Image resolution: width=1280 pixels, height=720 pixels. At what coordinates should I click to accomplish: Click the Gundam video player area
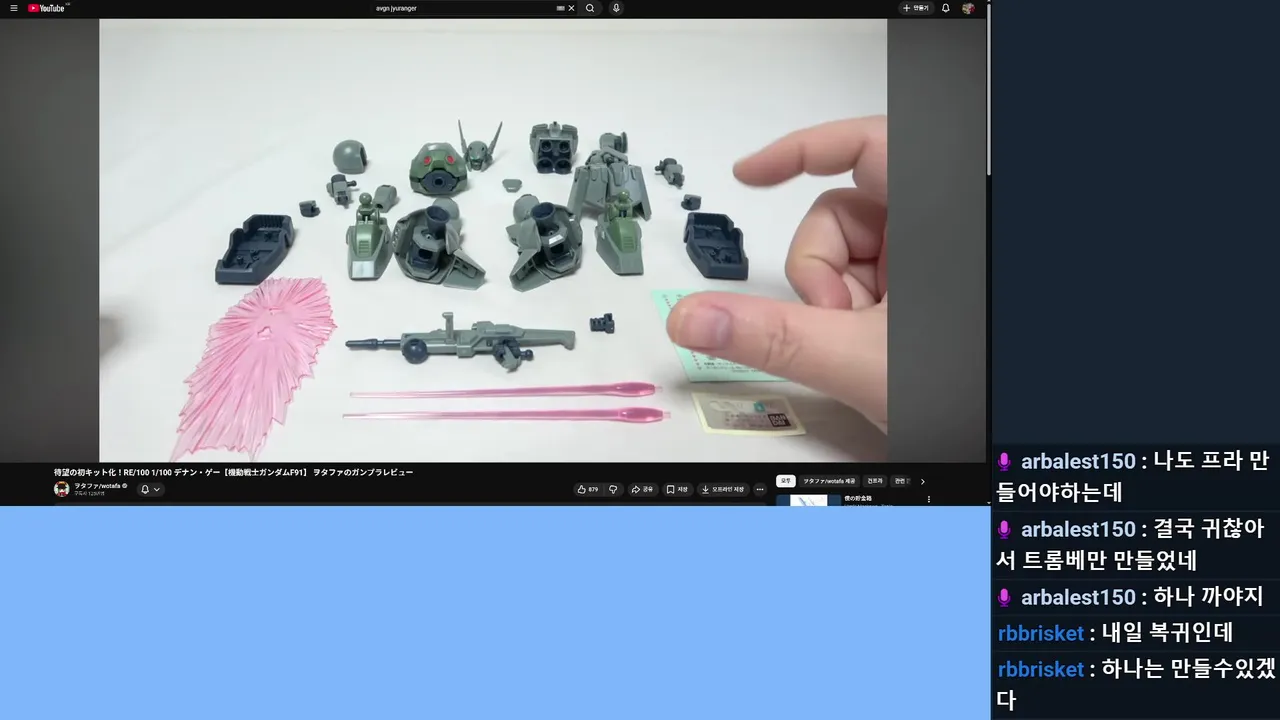point(493,240)
